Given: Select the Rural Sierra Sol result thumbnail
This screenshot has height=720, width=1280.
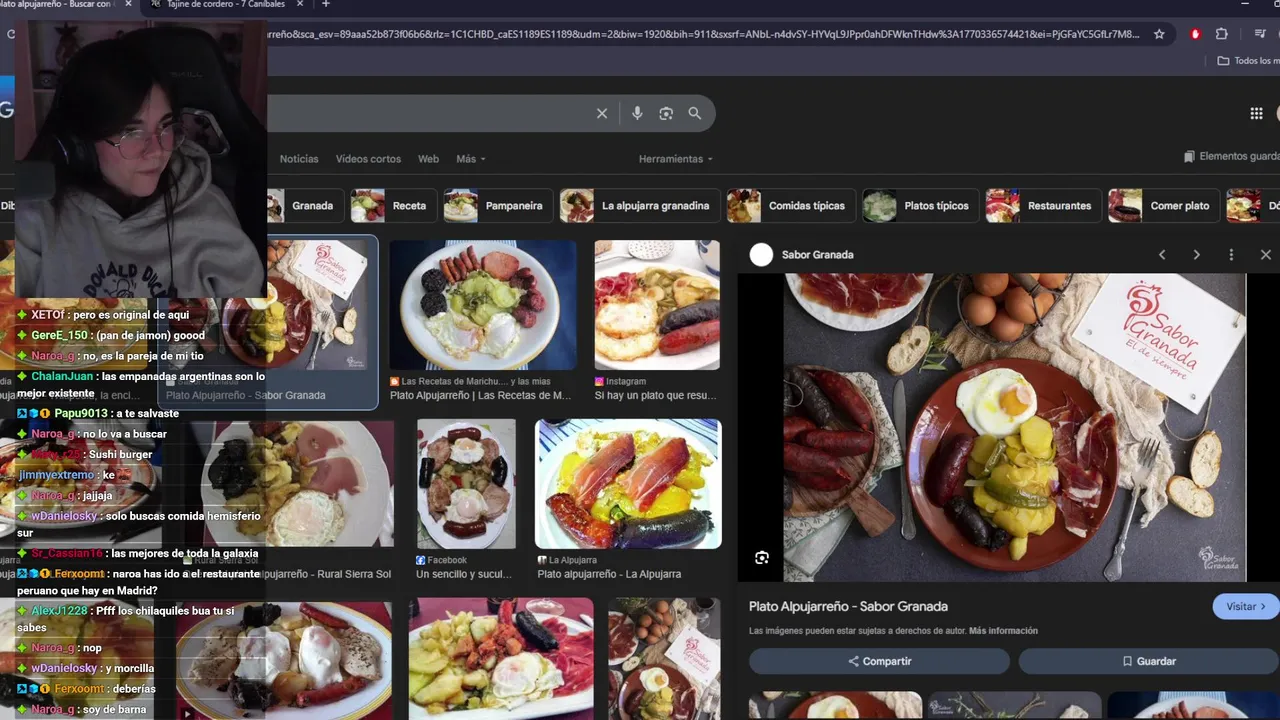Looking at the screenshot, I should 297,484.
